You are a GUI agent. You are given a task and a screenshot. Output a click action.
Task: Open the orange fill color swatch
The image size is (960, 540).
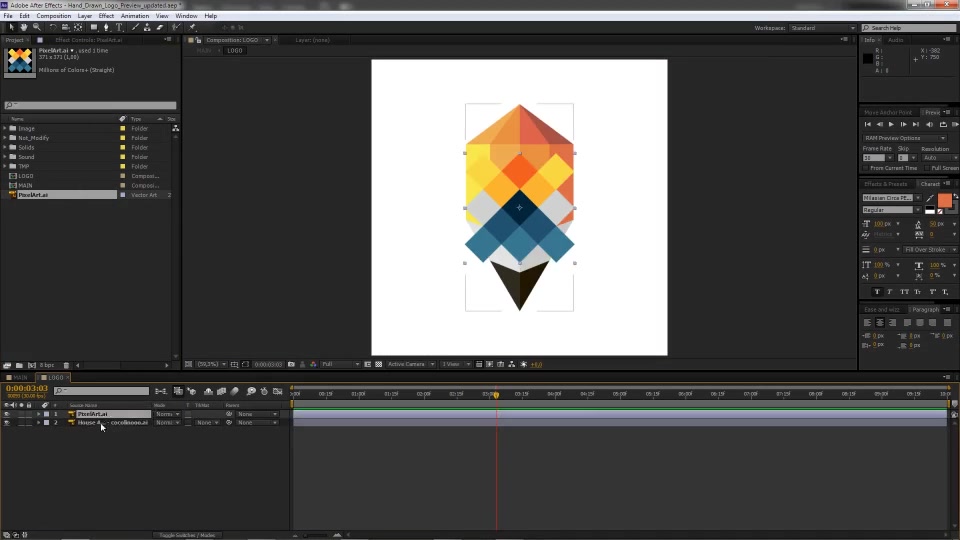(944, 200)
